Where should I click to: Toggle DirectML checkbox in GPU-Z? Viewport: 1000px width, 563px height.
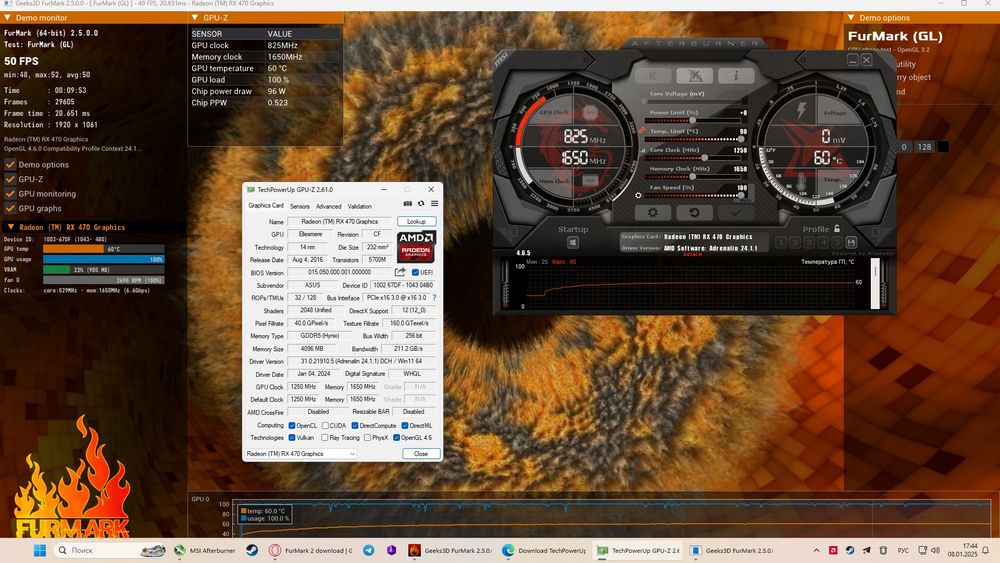tap(405, 425)
